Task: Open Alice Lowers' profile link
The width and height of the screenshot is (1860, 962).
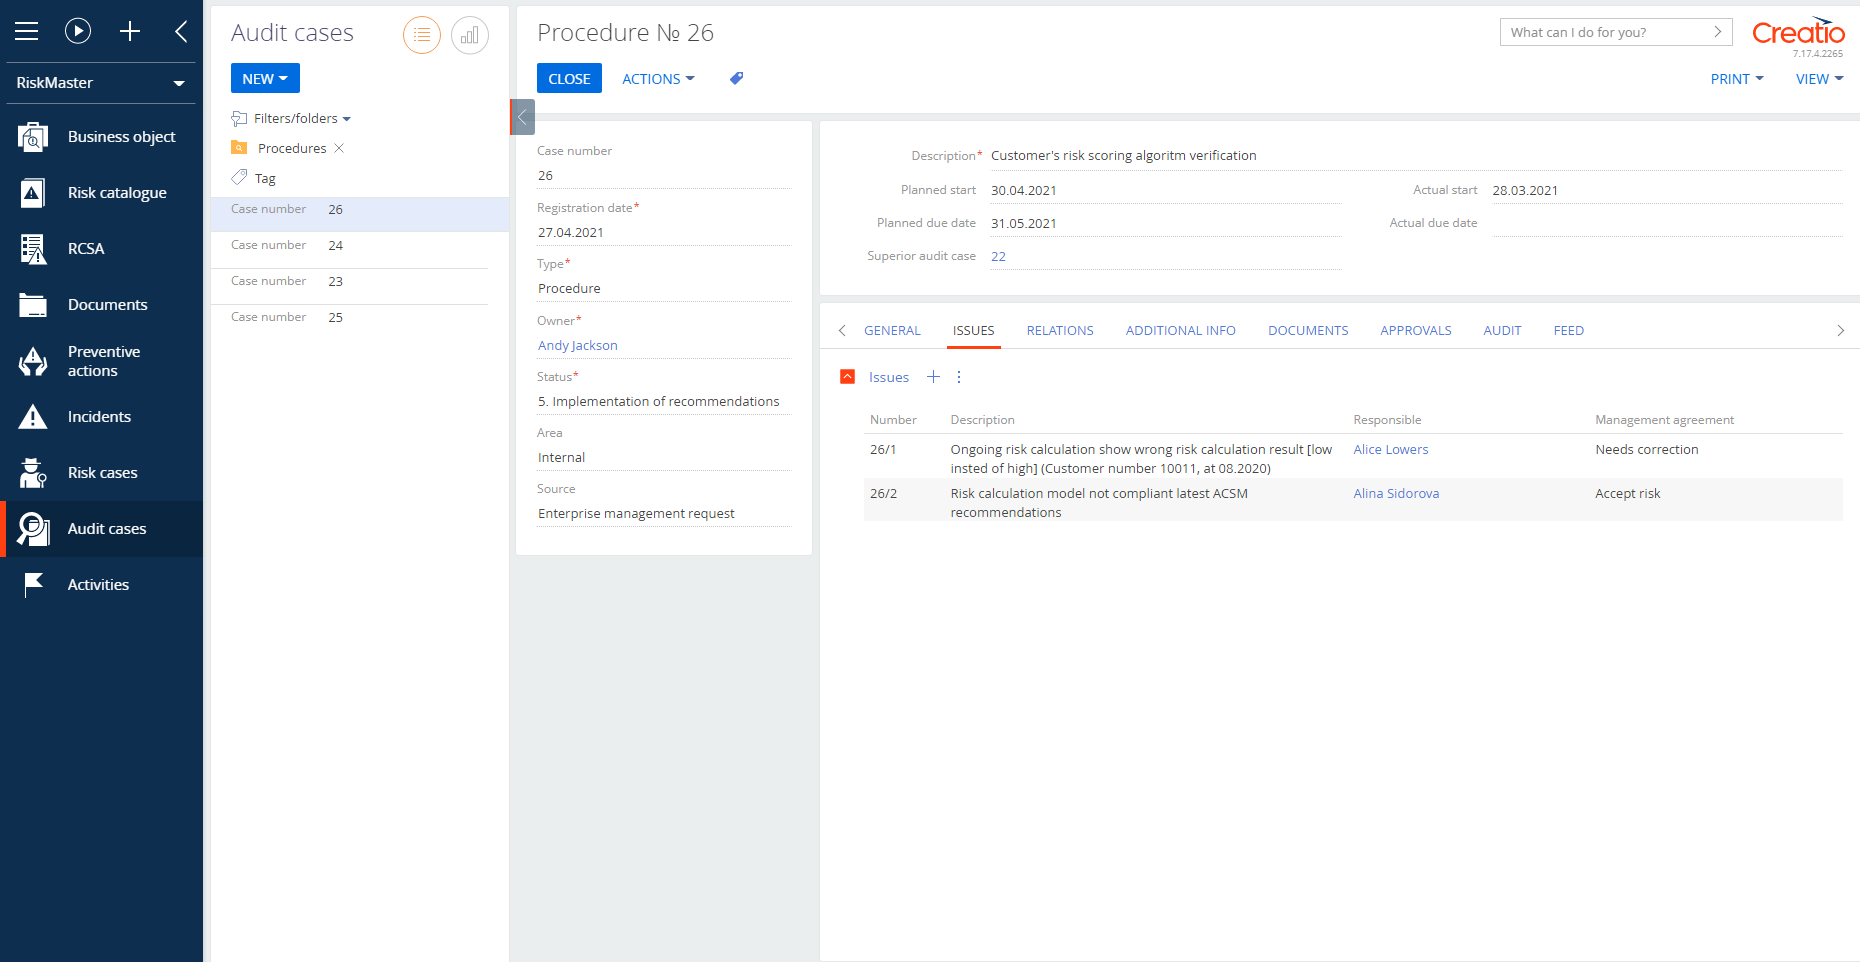Action: 1390,449
